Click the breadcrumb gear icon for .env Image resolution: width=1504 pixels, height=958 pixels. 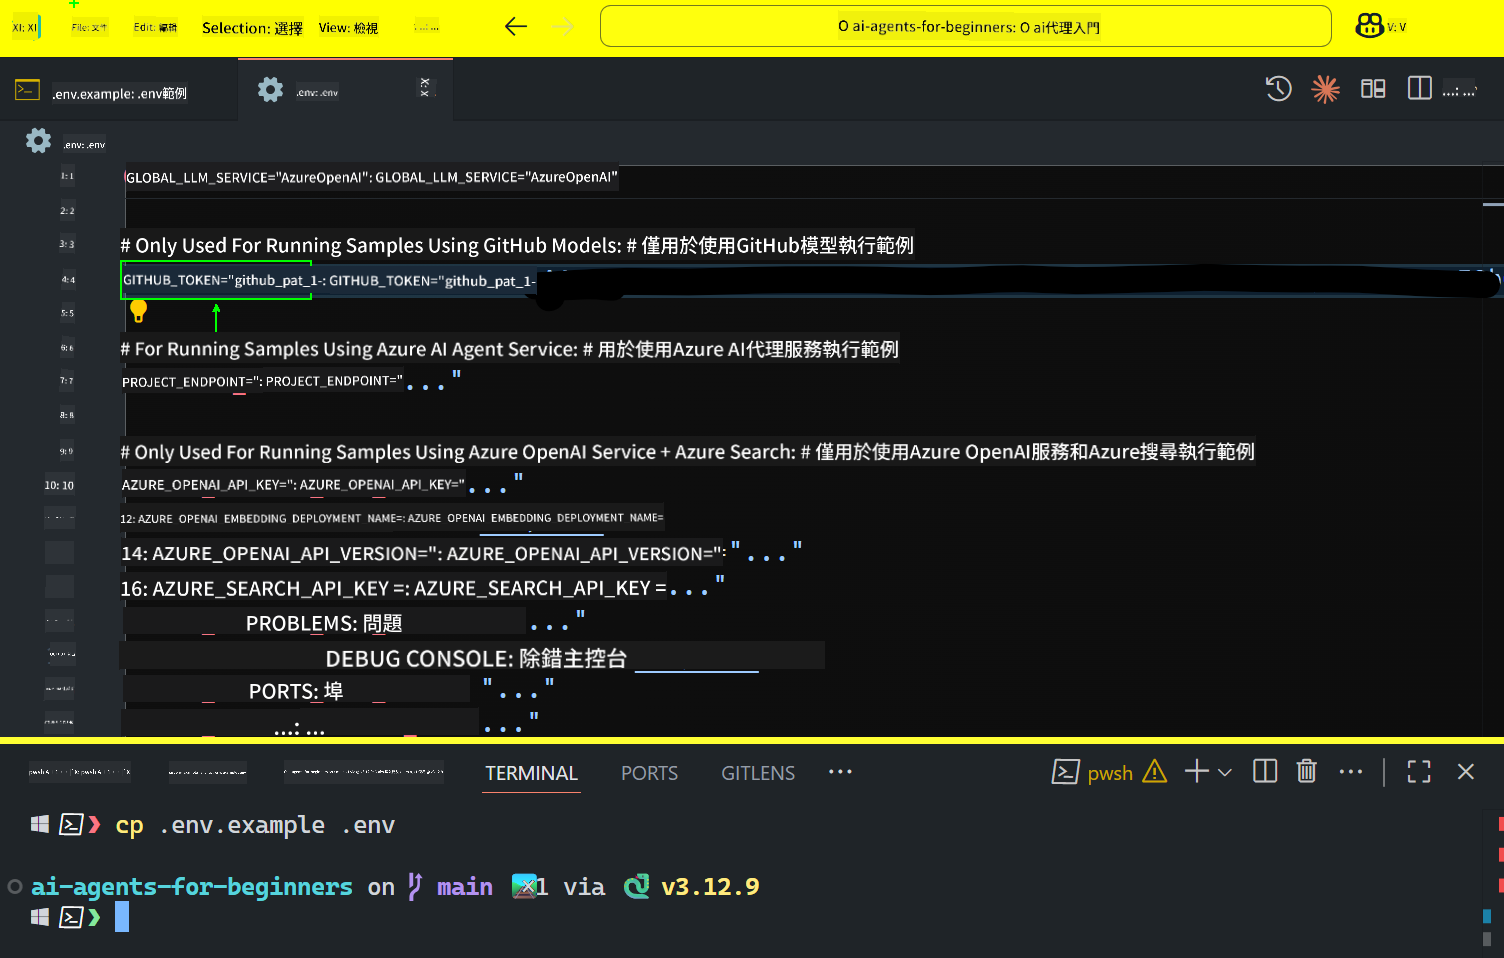pos(38,141)
